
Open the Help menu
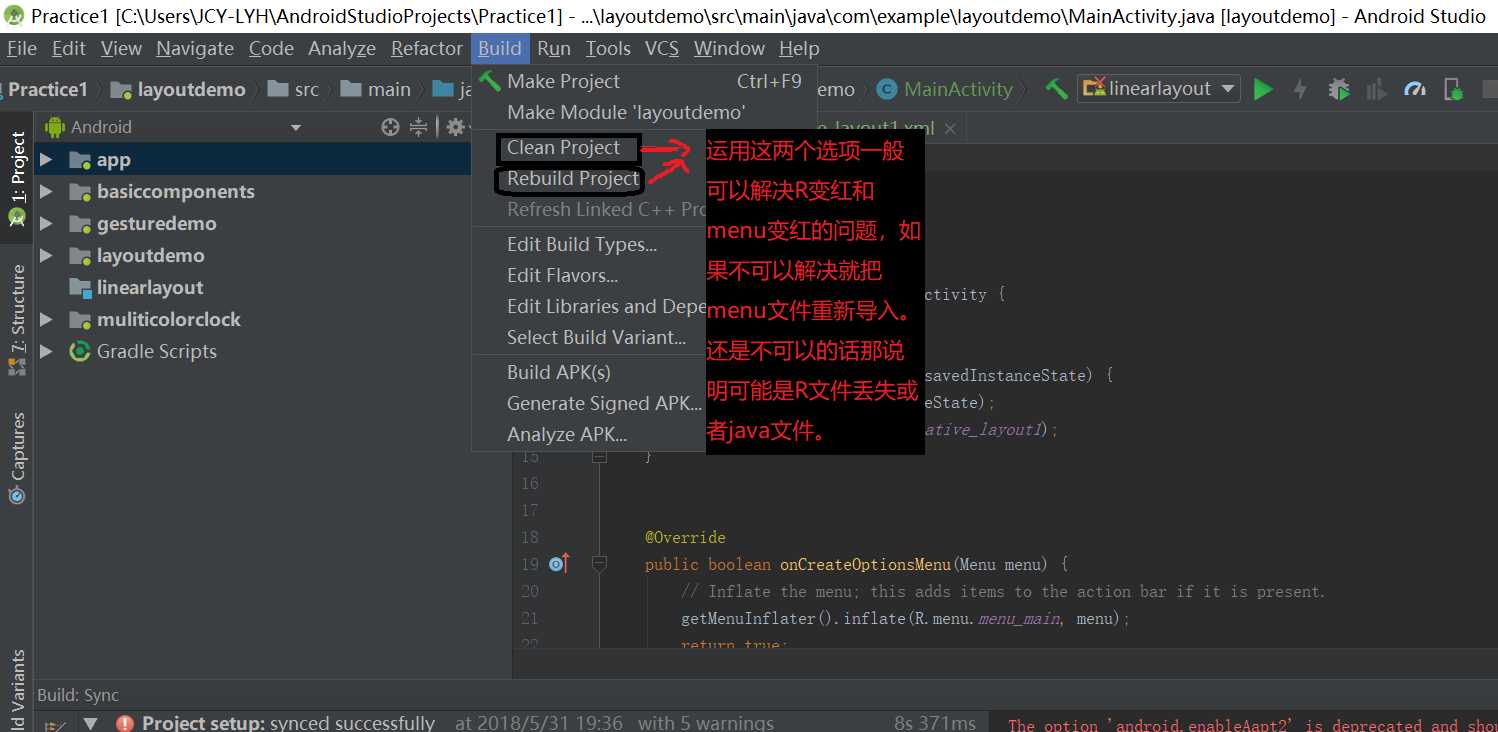(799, 48)
